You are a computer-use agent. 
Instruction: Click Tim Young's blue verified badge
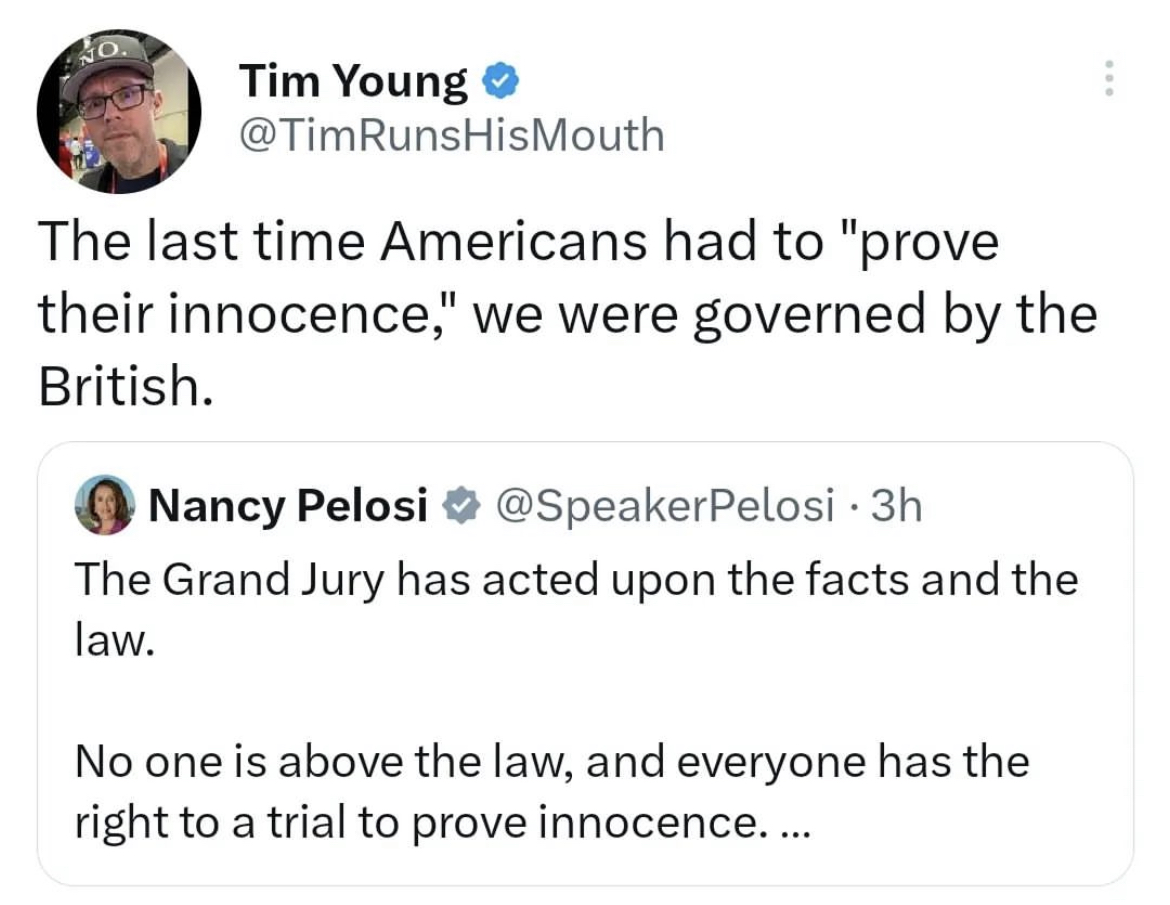pyautogui.click(x=500, y=80)
